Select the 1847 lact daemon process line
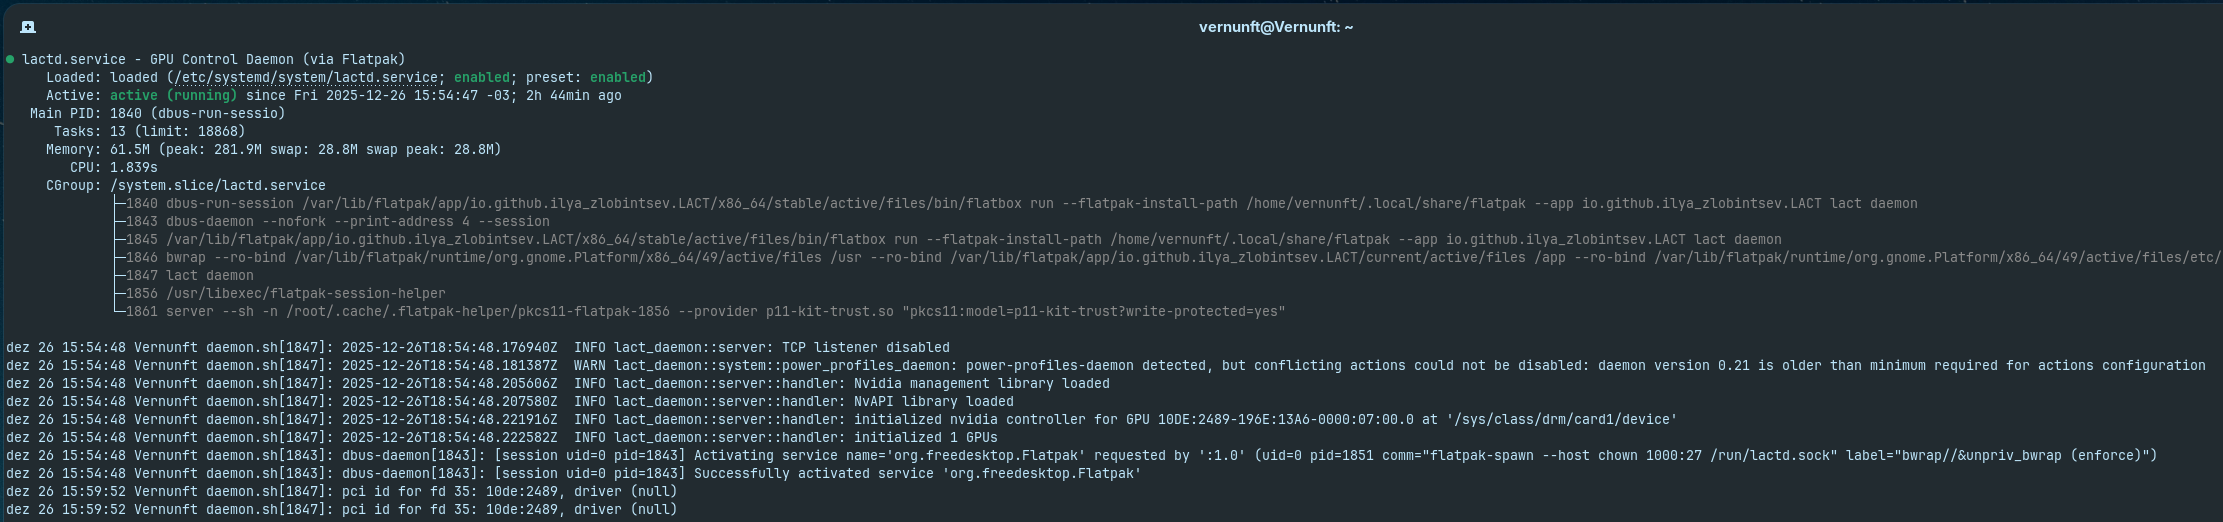 click(189, 276)
